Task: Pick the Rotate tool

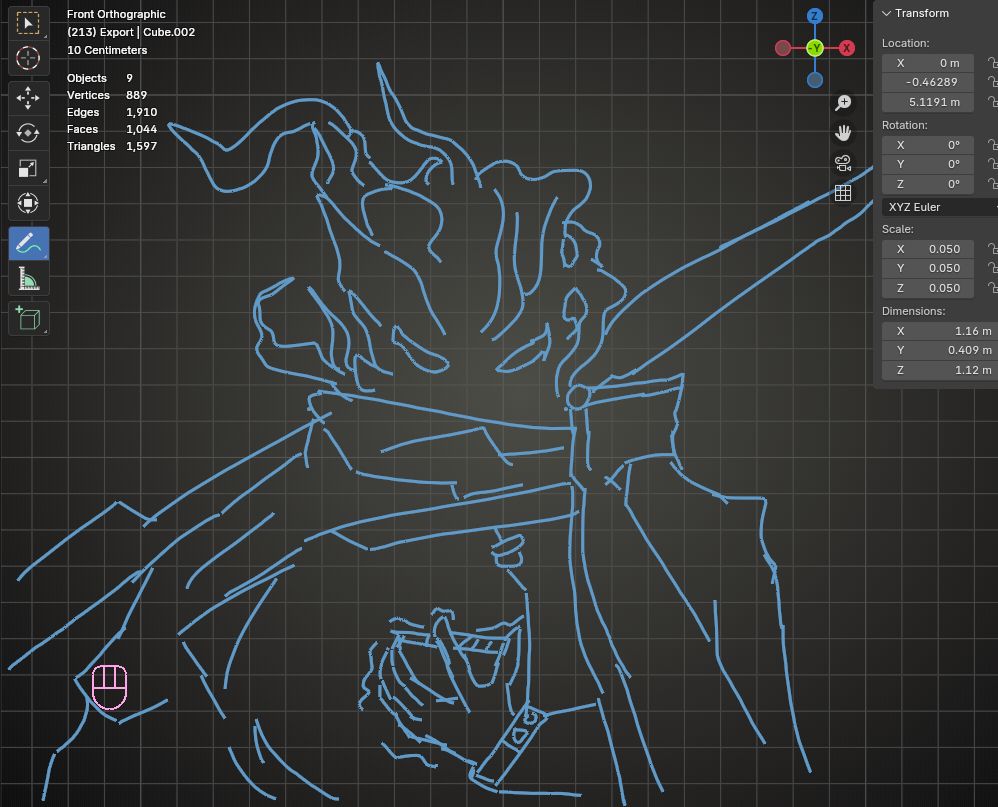Action: (28, 133)
